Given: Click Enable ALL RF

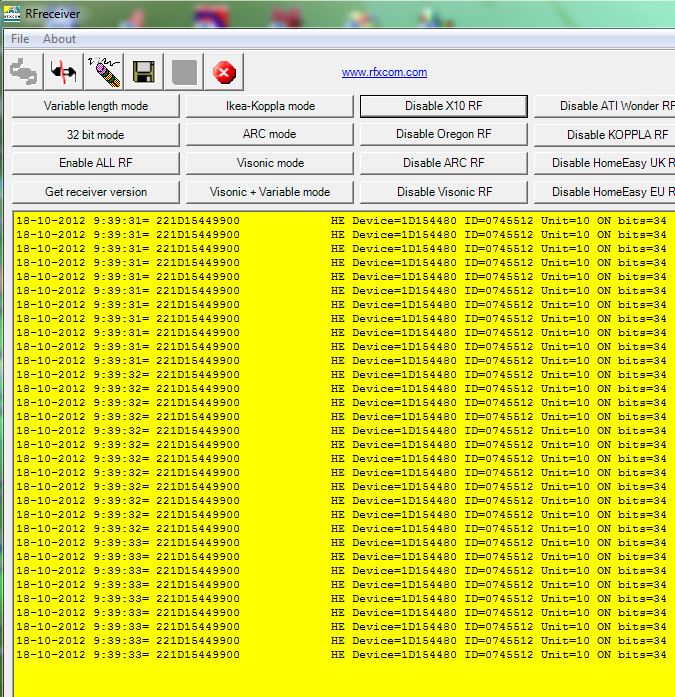Looking at the screenshot, I should [x=96, y=163].
